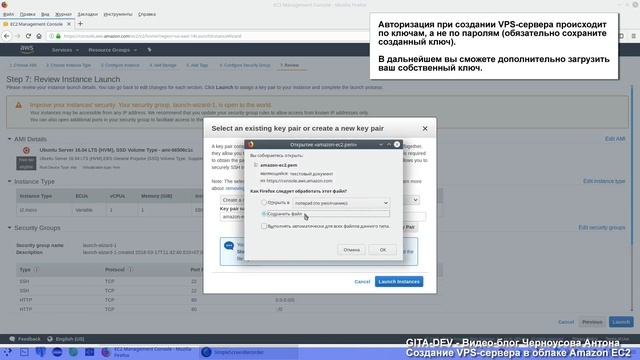Open the start menu icon in taskbar
This screenshot has height=360, width=640.
(x=7, y=352)
